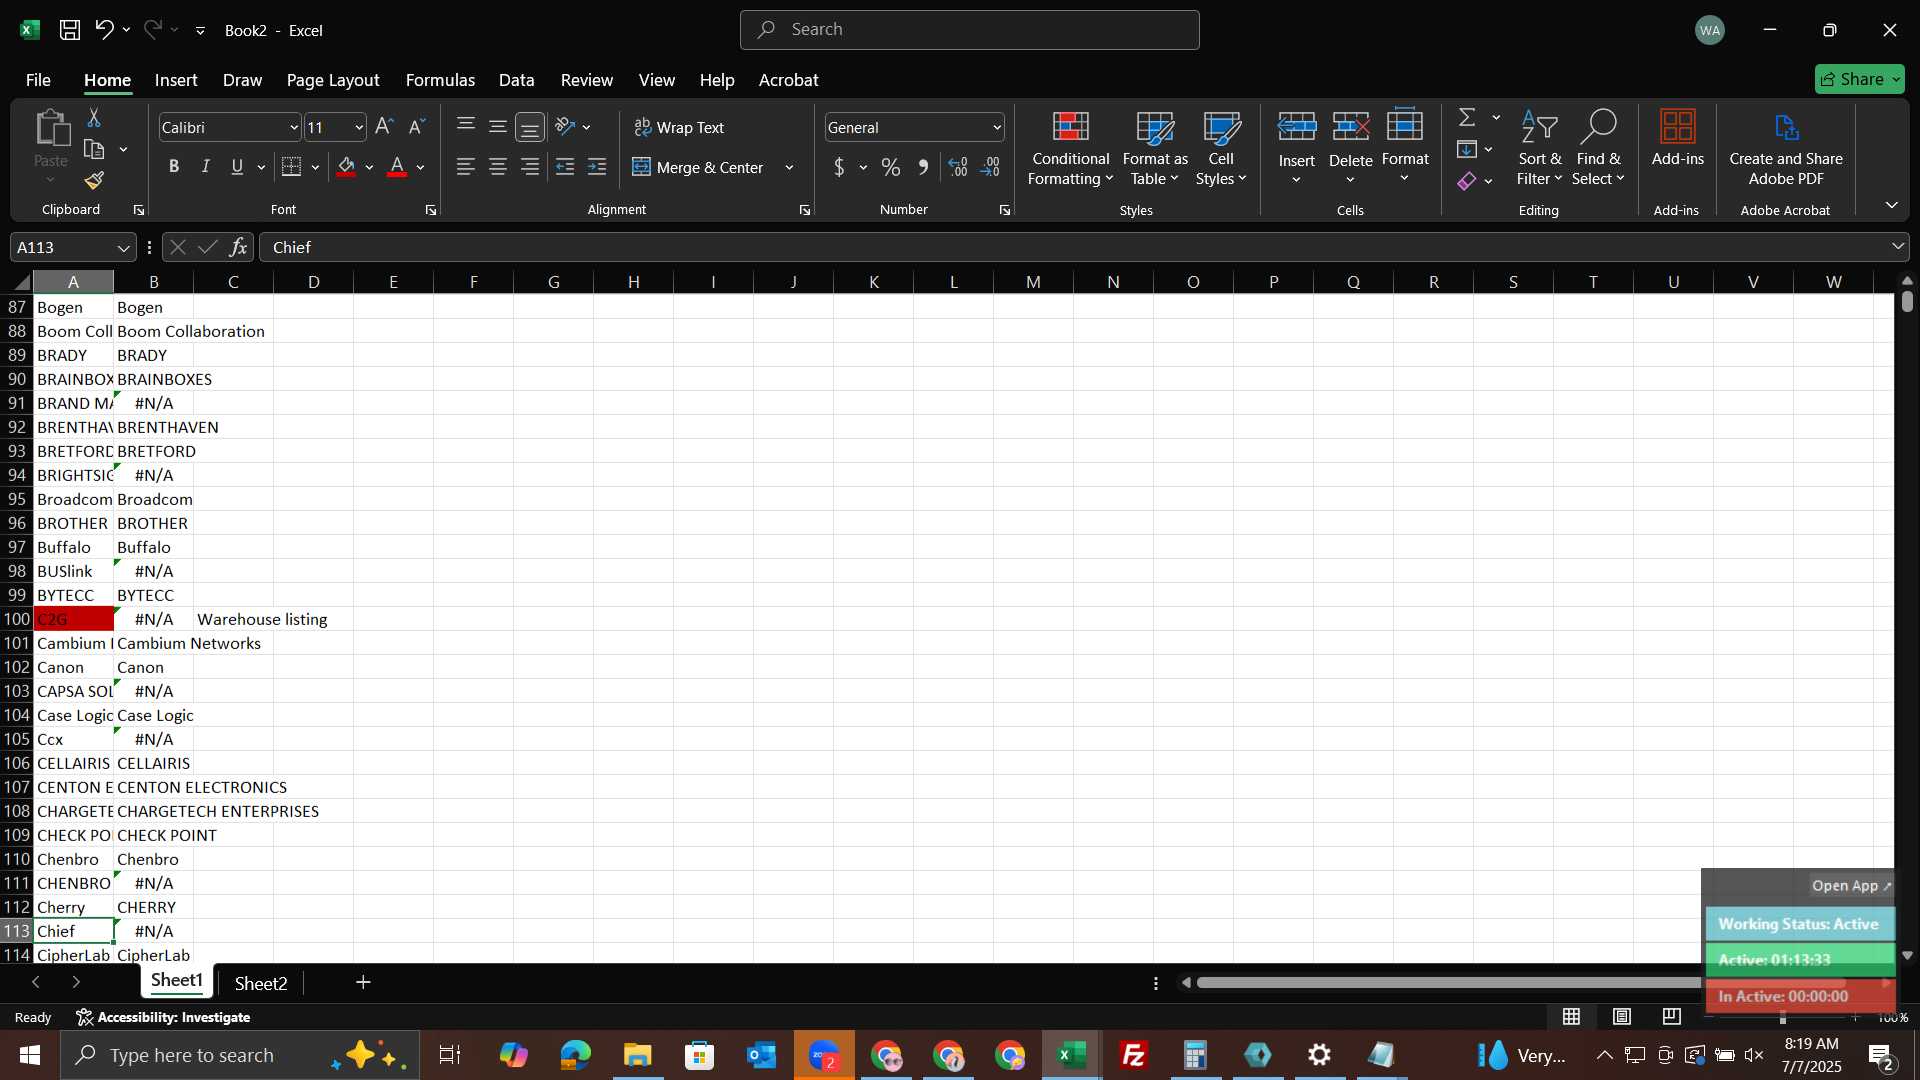Toggle Italic formatting
The height and width of the screenshot is (1080, 1920).
point(206,167)
